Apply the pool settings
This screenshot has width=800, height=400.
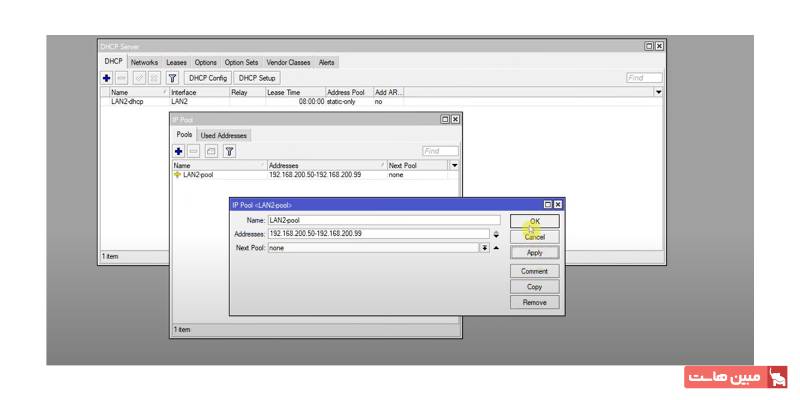point(535,253)
